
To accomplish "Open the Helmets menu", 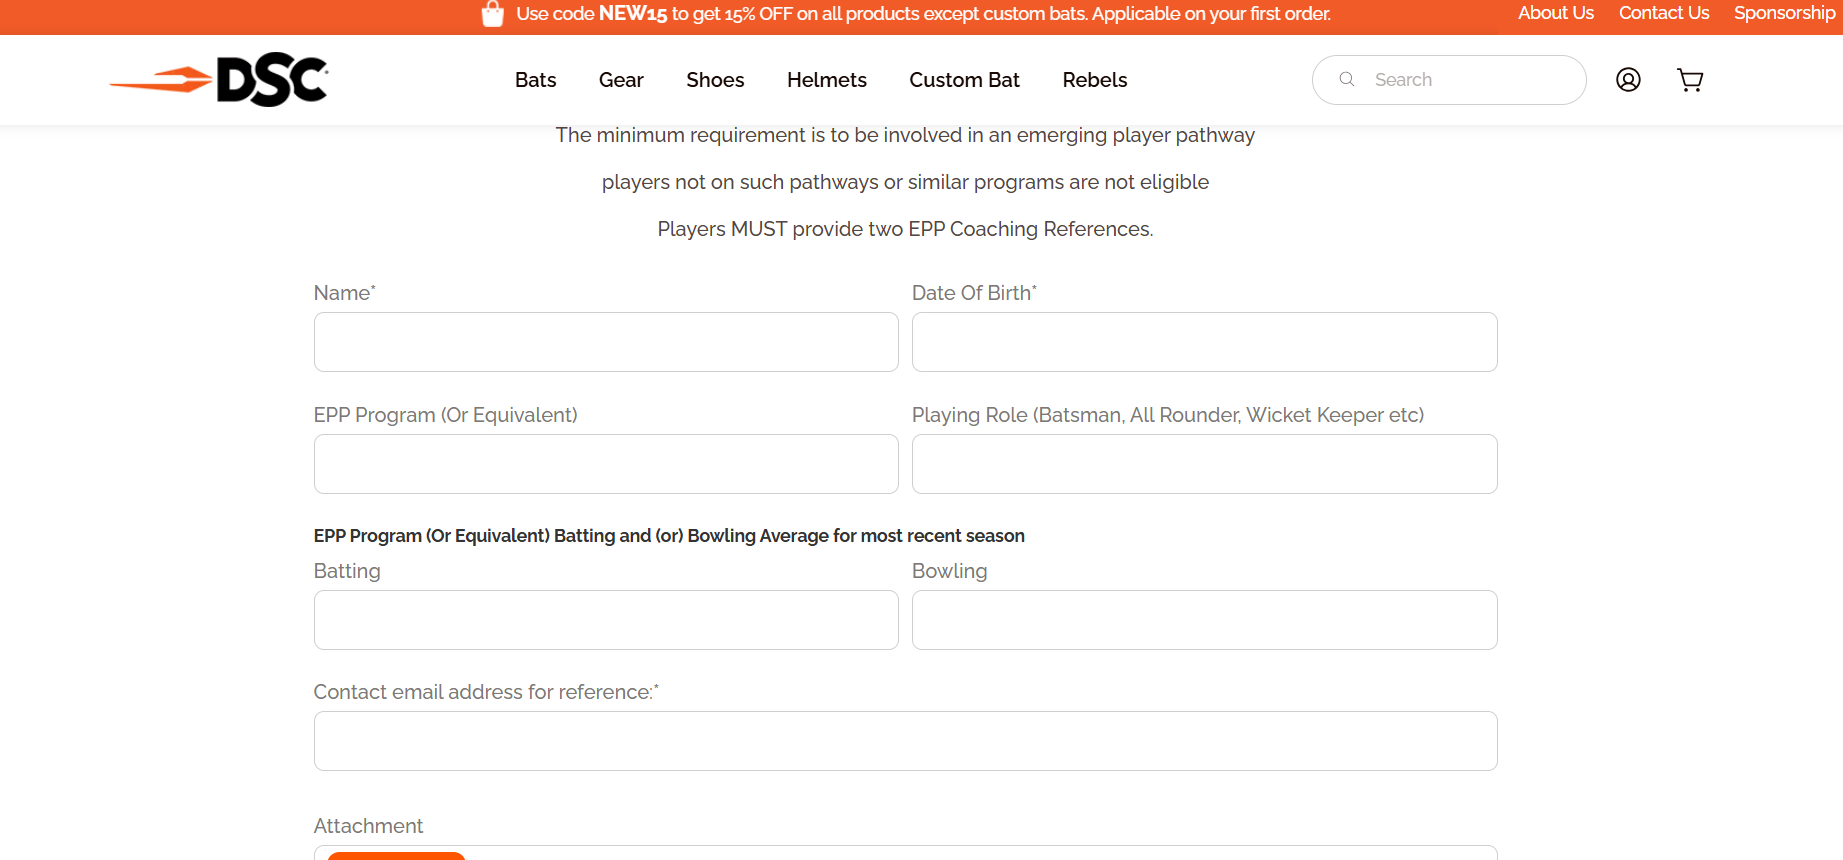I will (x=827, y=80).
